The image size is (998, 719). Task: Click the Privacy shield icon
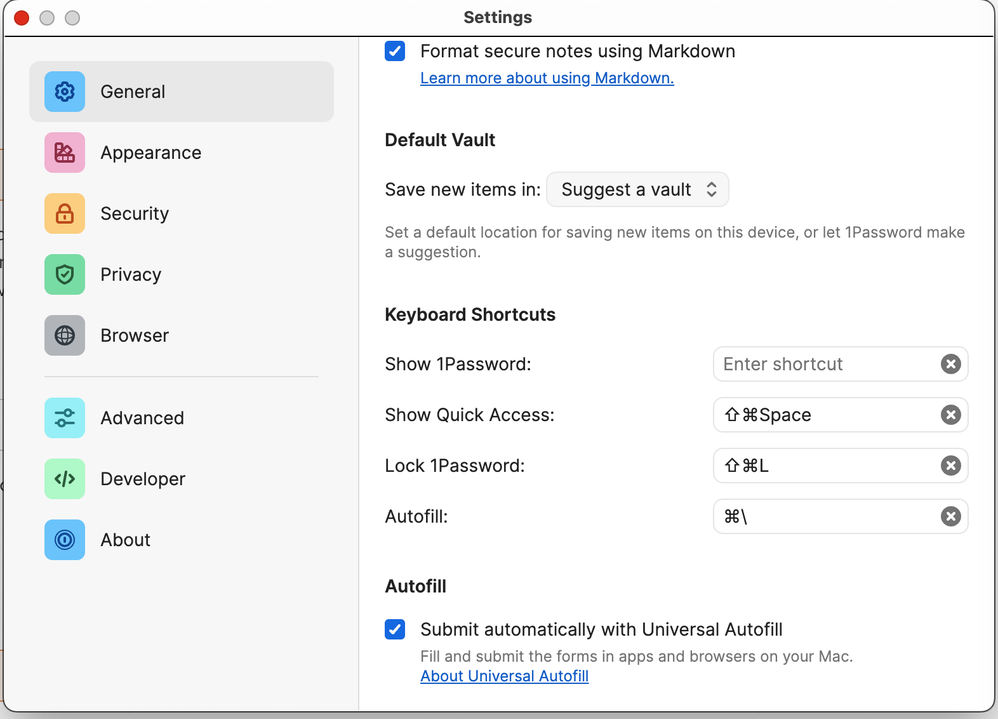pyautogui.click(x=65, y=275)
